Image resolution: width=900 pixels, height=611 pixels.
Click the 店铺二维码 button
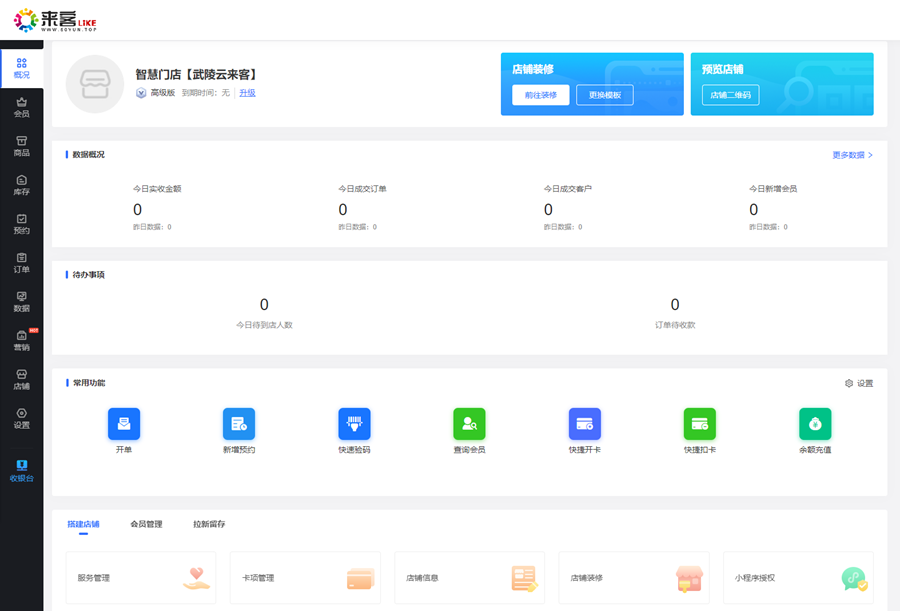(x=730, y=95)
